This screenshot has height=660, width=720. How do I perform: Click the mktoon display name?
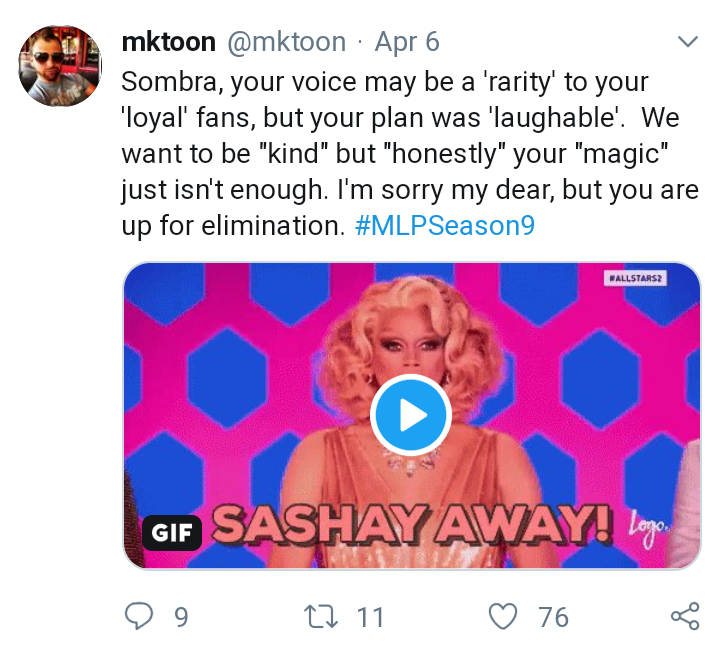pyautogui.click(x=169, y=42)
